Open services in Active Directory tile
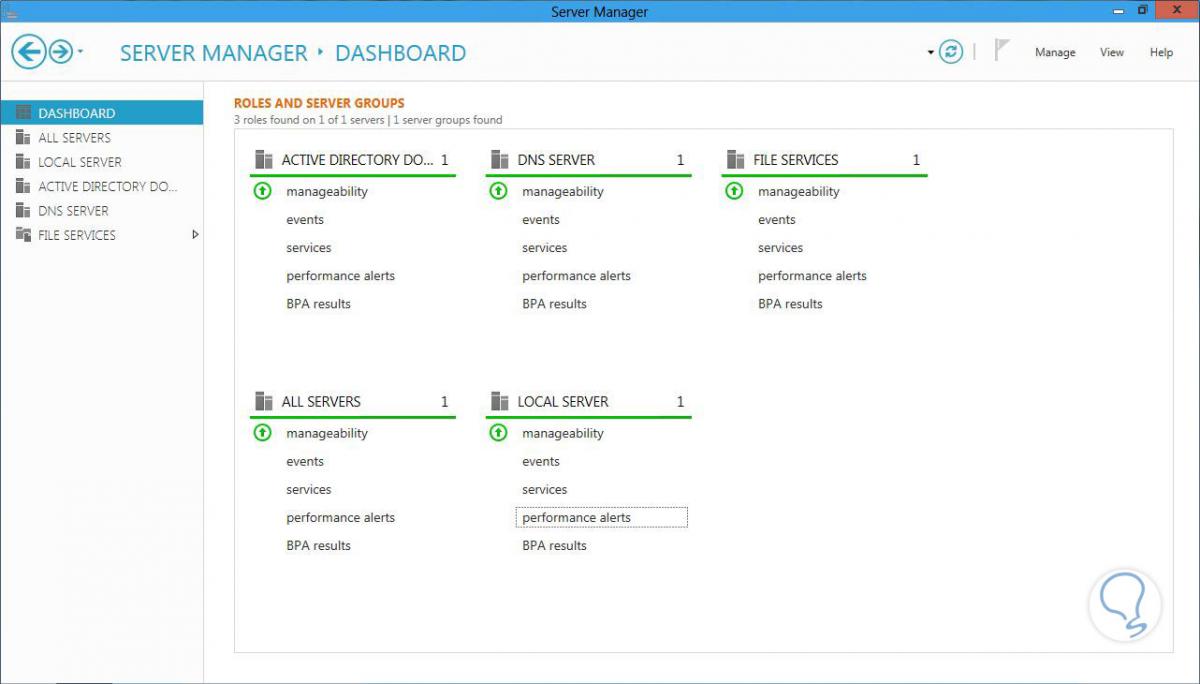The image size is (1200, 684). click(308, 248)
